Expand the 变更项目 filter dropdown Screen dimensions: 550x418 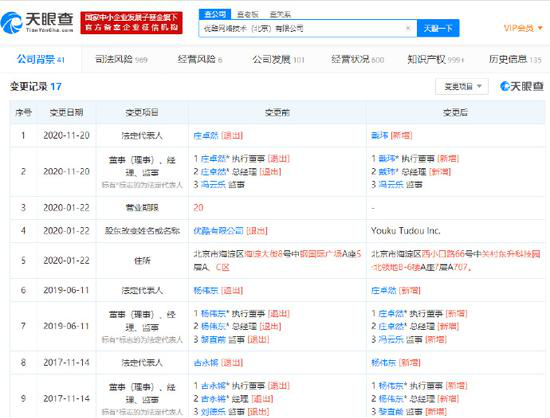462,86
